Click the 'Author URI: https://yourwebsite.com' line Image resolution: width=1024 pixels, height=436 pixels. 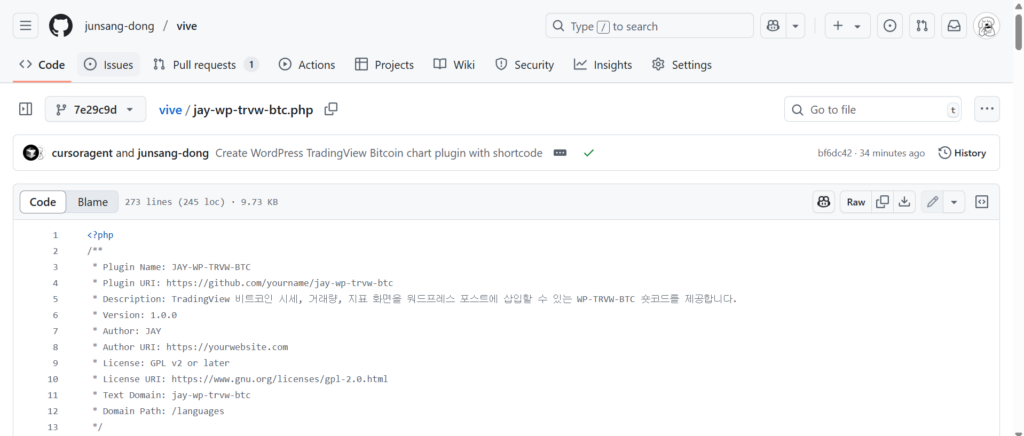pyautogui.click(x=190, y=347)
